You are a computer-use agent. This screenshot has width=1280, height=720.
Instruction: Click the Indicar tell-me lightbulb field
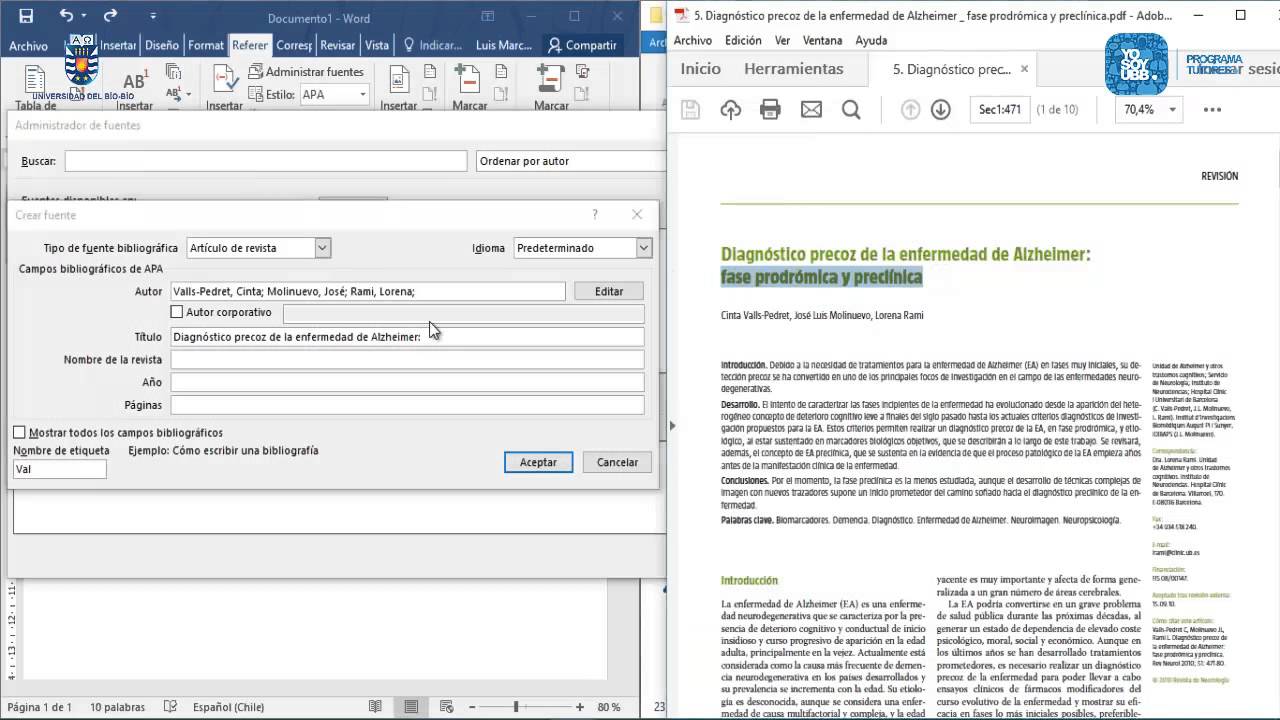click(x=432, y=45)
